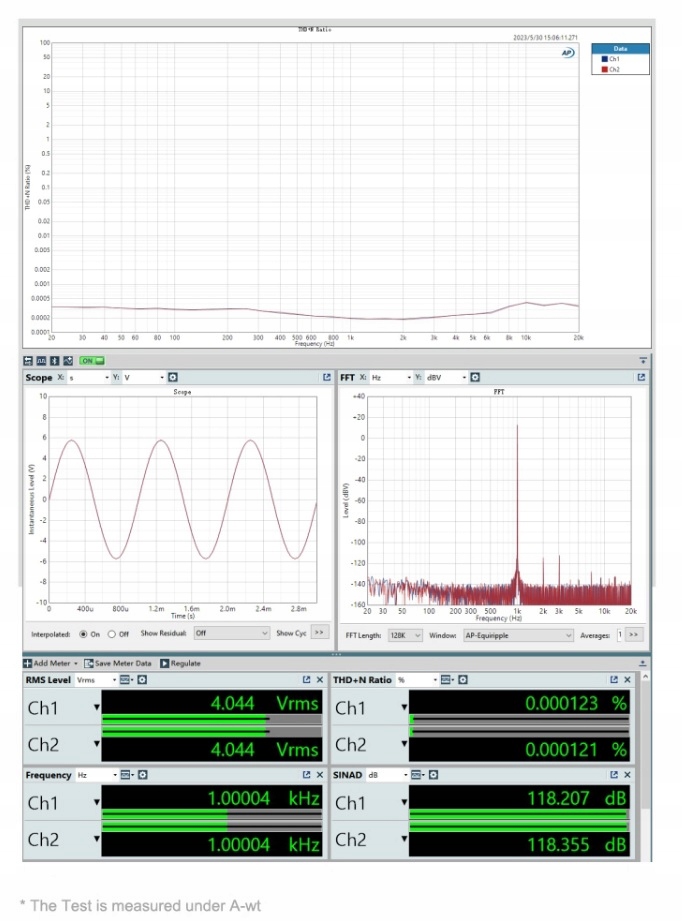Click the fourth graph icon in monitor toolbar

[68, 361]
